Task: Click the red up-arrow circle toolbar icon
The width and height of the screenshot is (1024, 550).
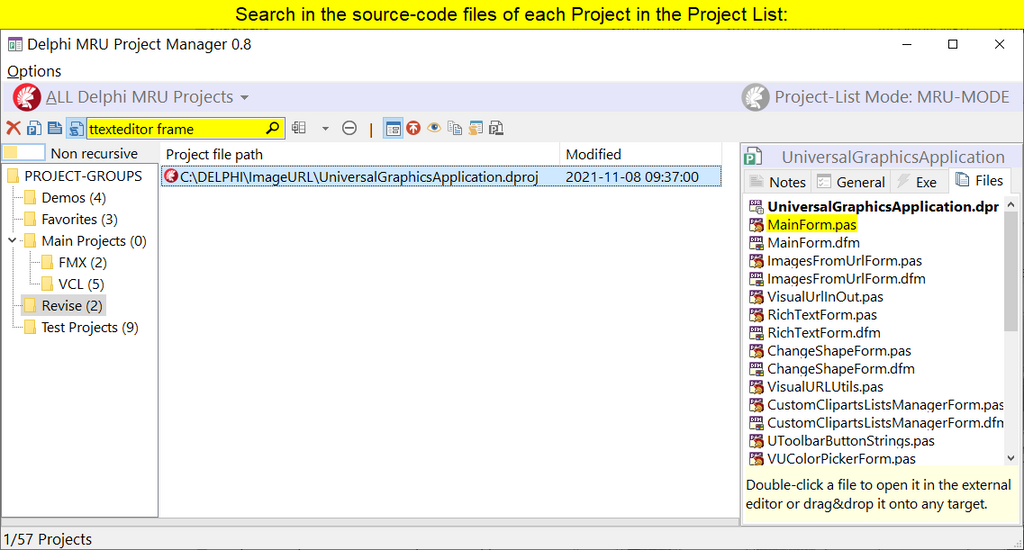Action: (413, 128)
